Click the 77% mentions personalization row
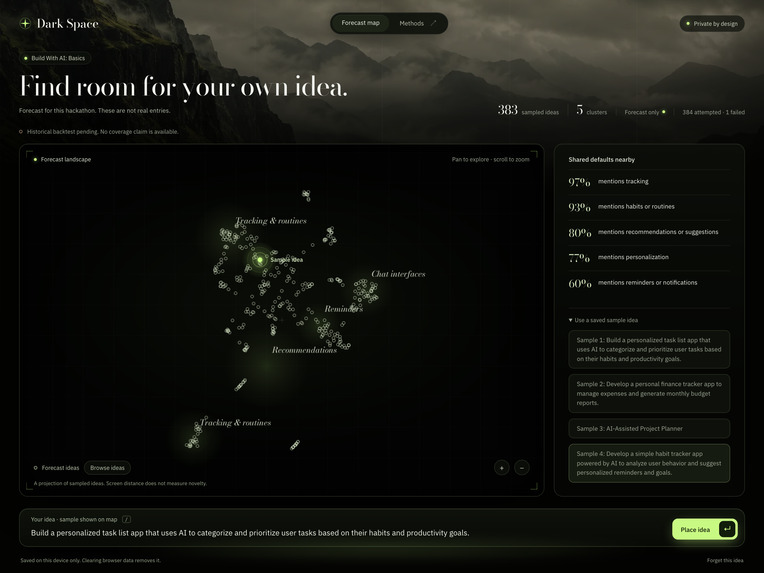Screen dimensions: 764x573 click(649, 257)
